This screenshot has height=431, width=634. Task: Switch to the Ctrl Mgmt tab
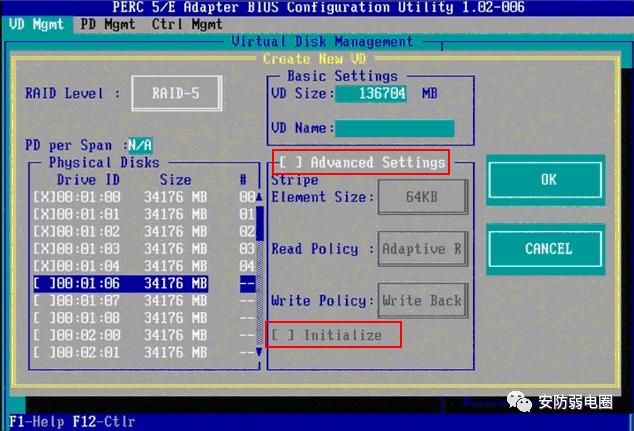pyautogui.click(x=187, y=25)
